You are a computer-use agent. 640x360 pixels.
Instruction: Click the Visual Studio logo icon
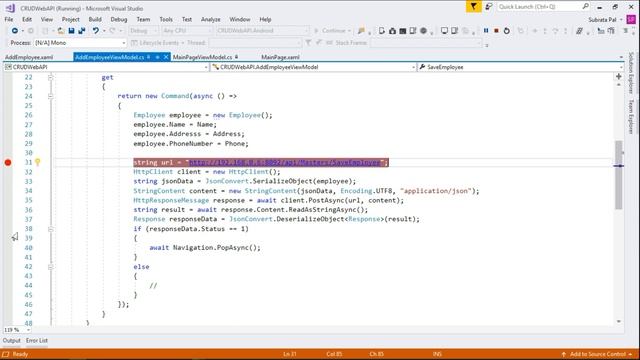(10, 8)
